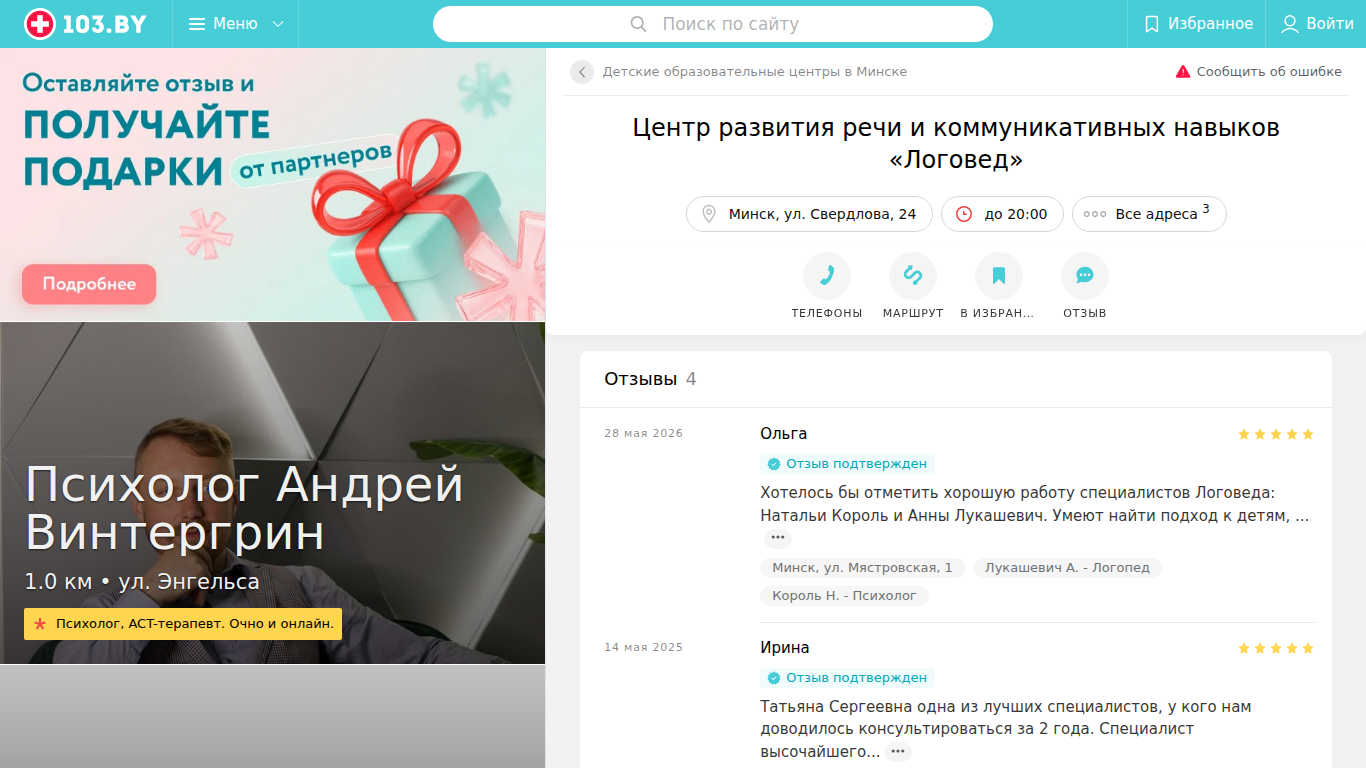The height and width of the screenshot is (768, 1366).
Task: Click the ОТЗЫВ speech bubble icon
Action: 1085,276
